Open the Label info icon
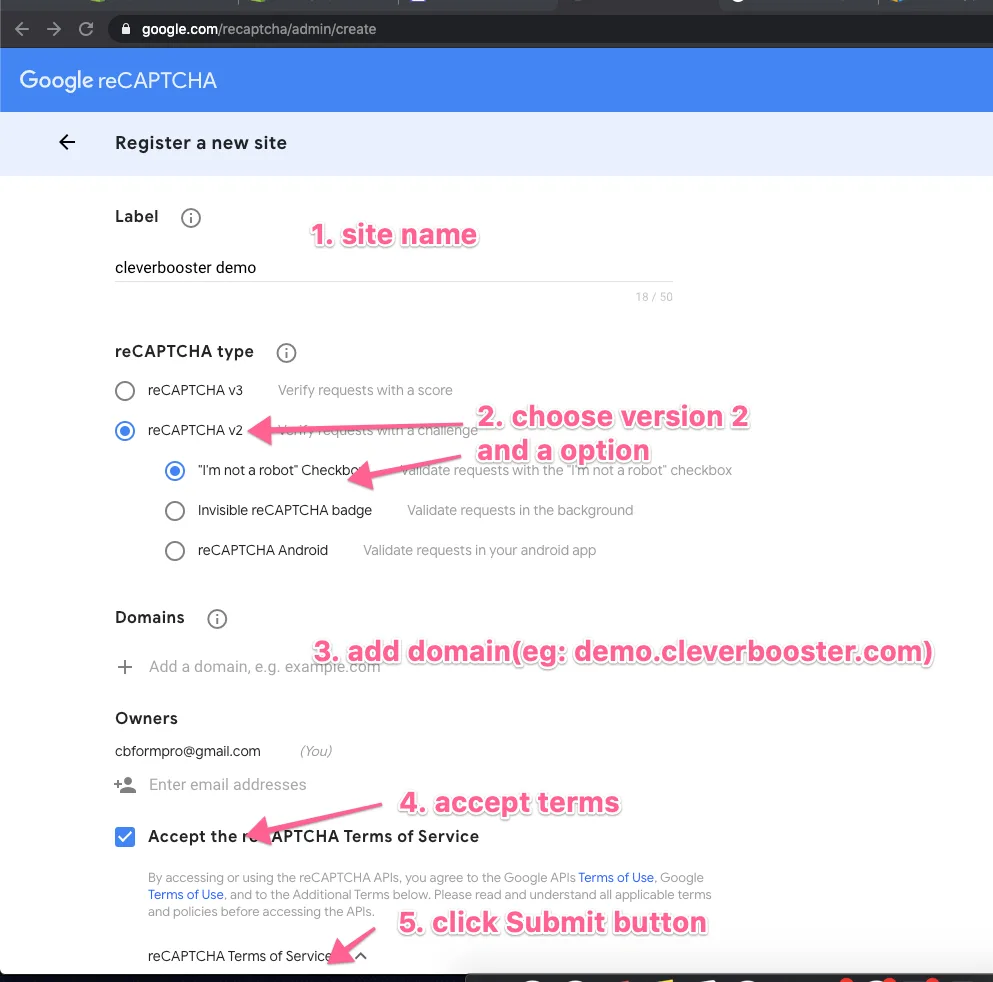The height and width of the screenshot is (982, 993). click(x=191, y=218)
